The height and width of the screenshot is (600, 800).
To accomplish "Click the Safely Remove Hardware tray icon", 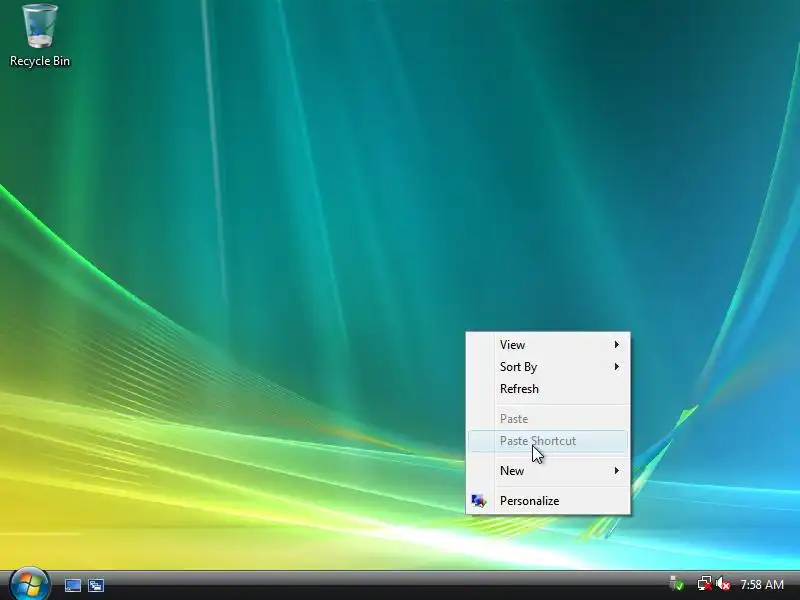I will [x=677, y=584].
